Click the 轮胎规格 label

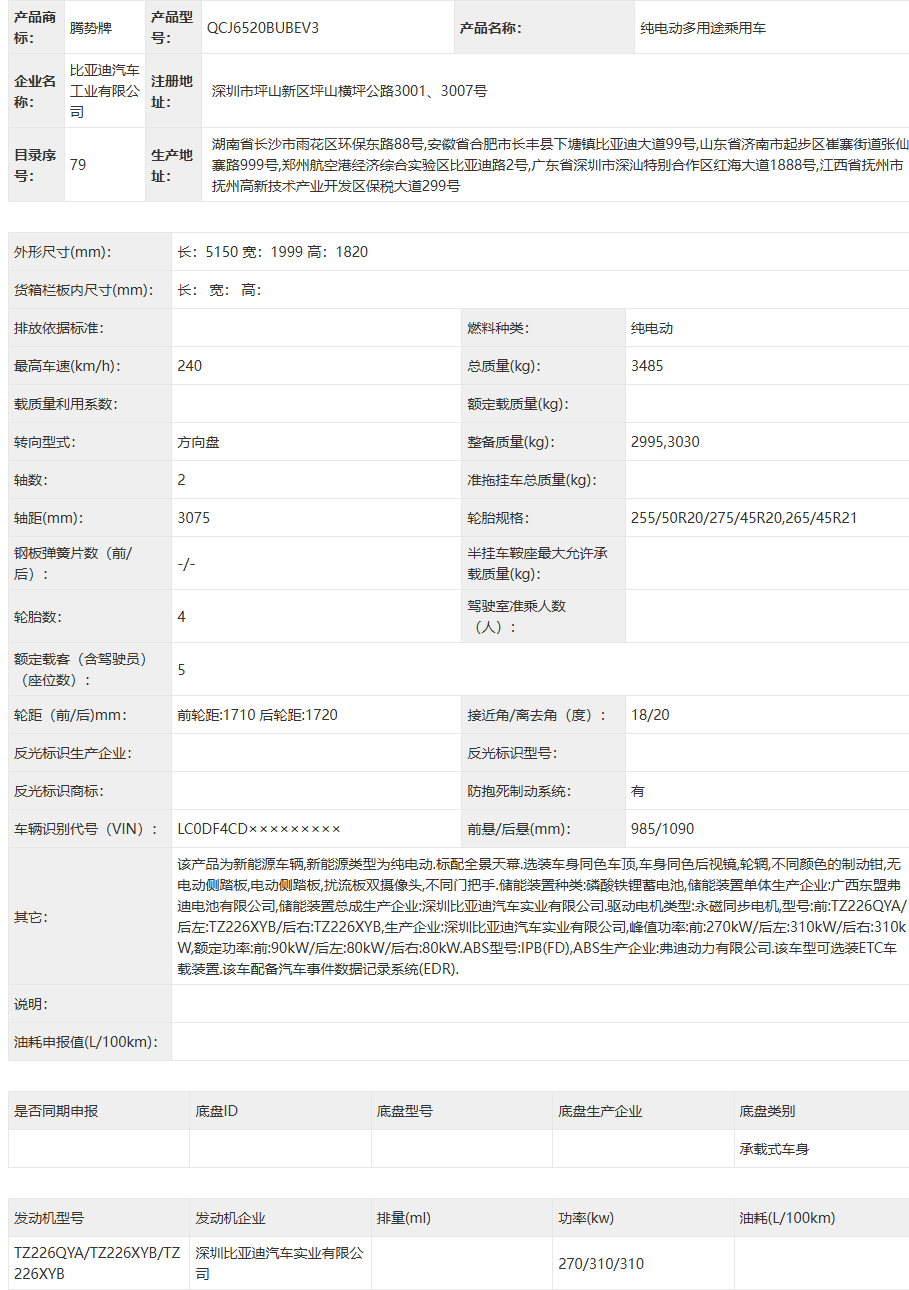498,518
